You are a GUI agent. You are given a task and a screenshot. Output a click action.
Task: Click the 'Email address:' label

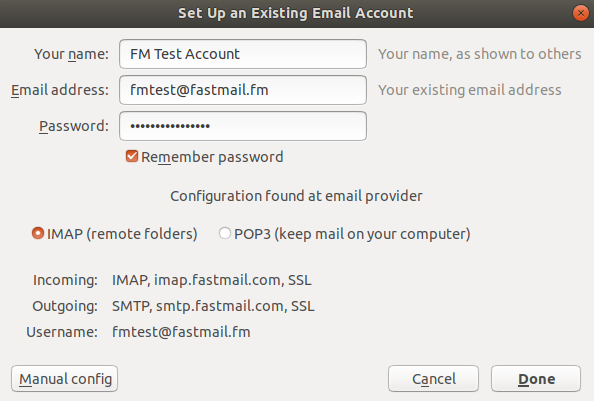pyautogui.click(x=60, y=90)
